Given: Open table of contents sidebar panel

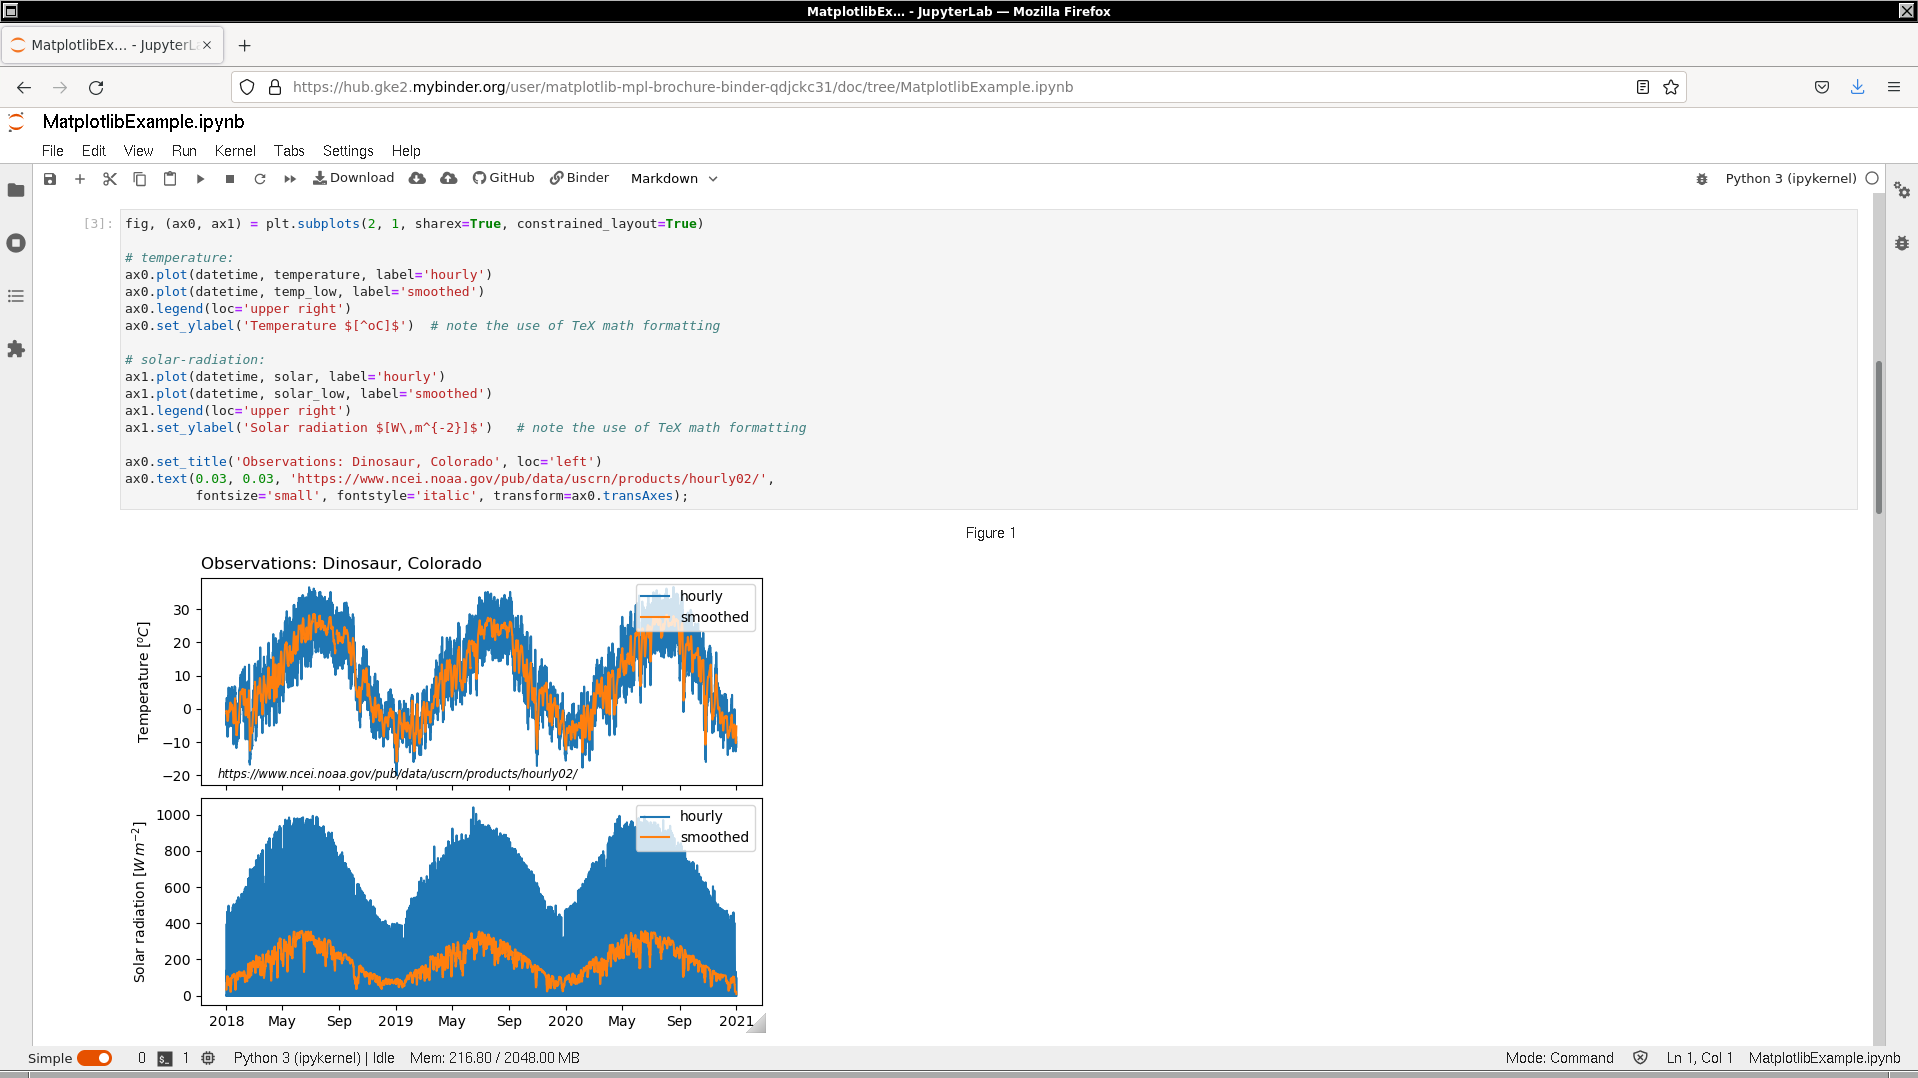Looking at the screenshot, I should click(x=16, y=296).
